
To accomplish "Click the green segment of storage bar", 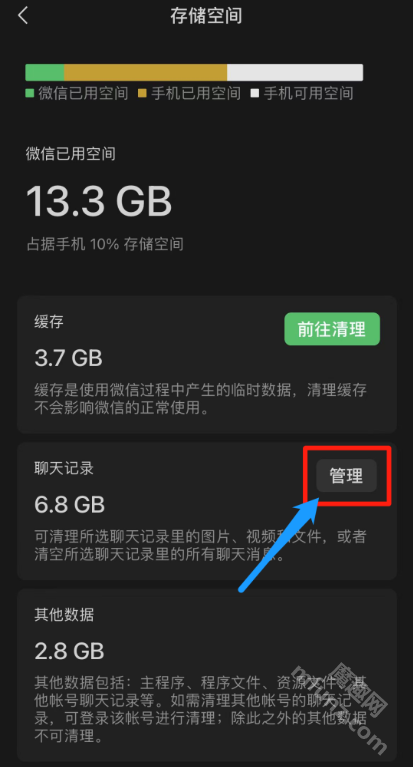I will [x=45, y=72].
